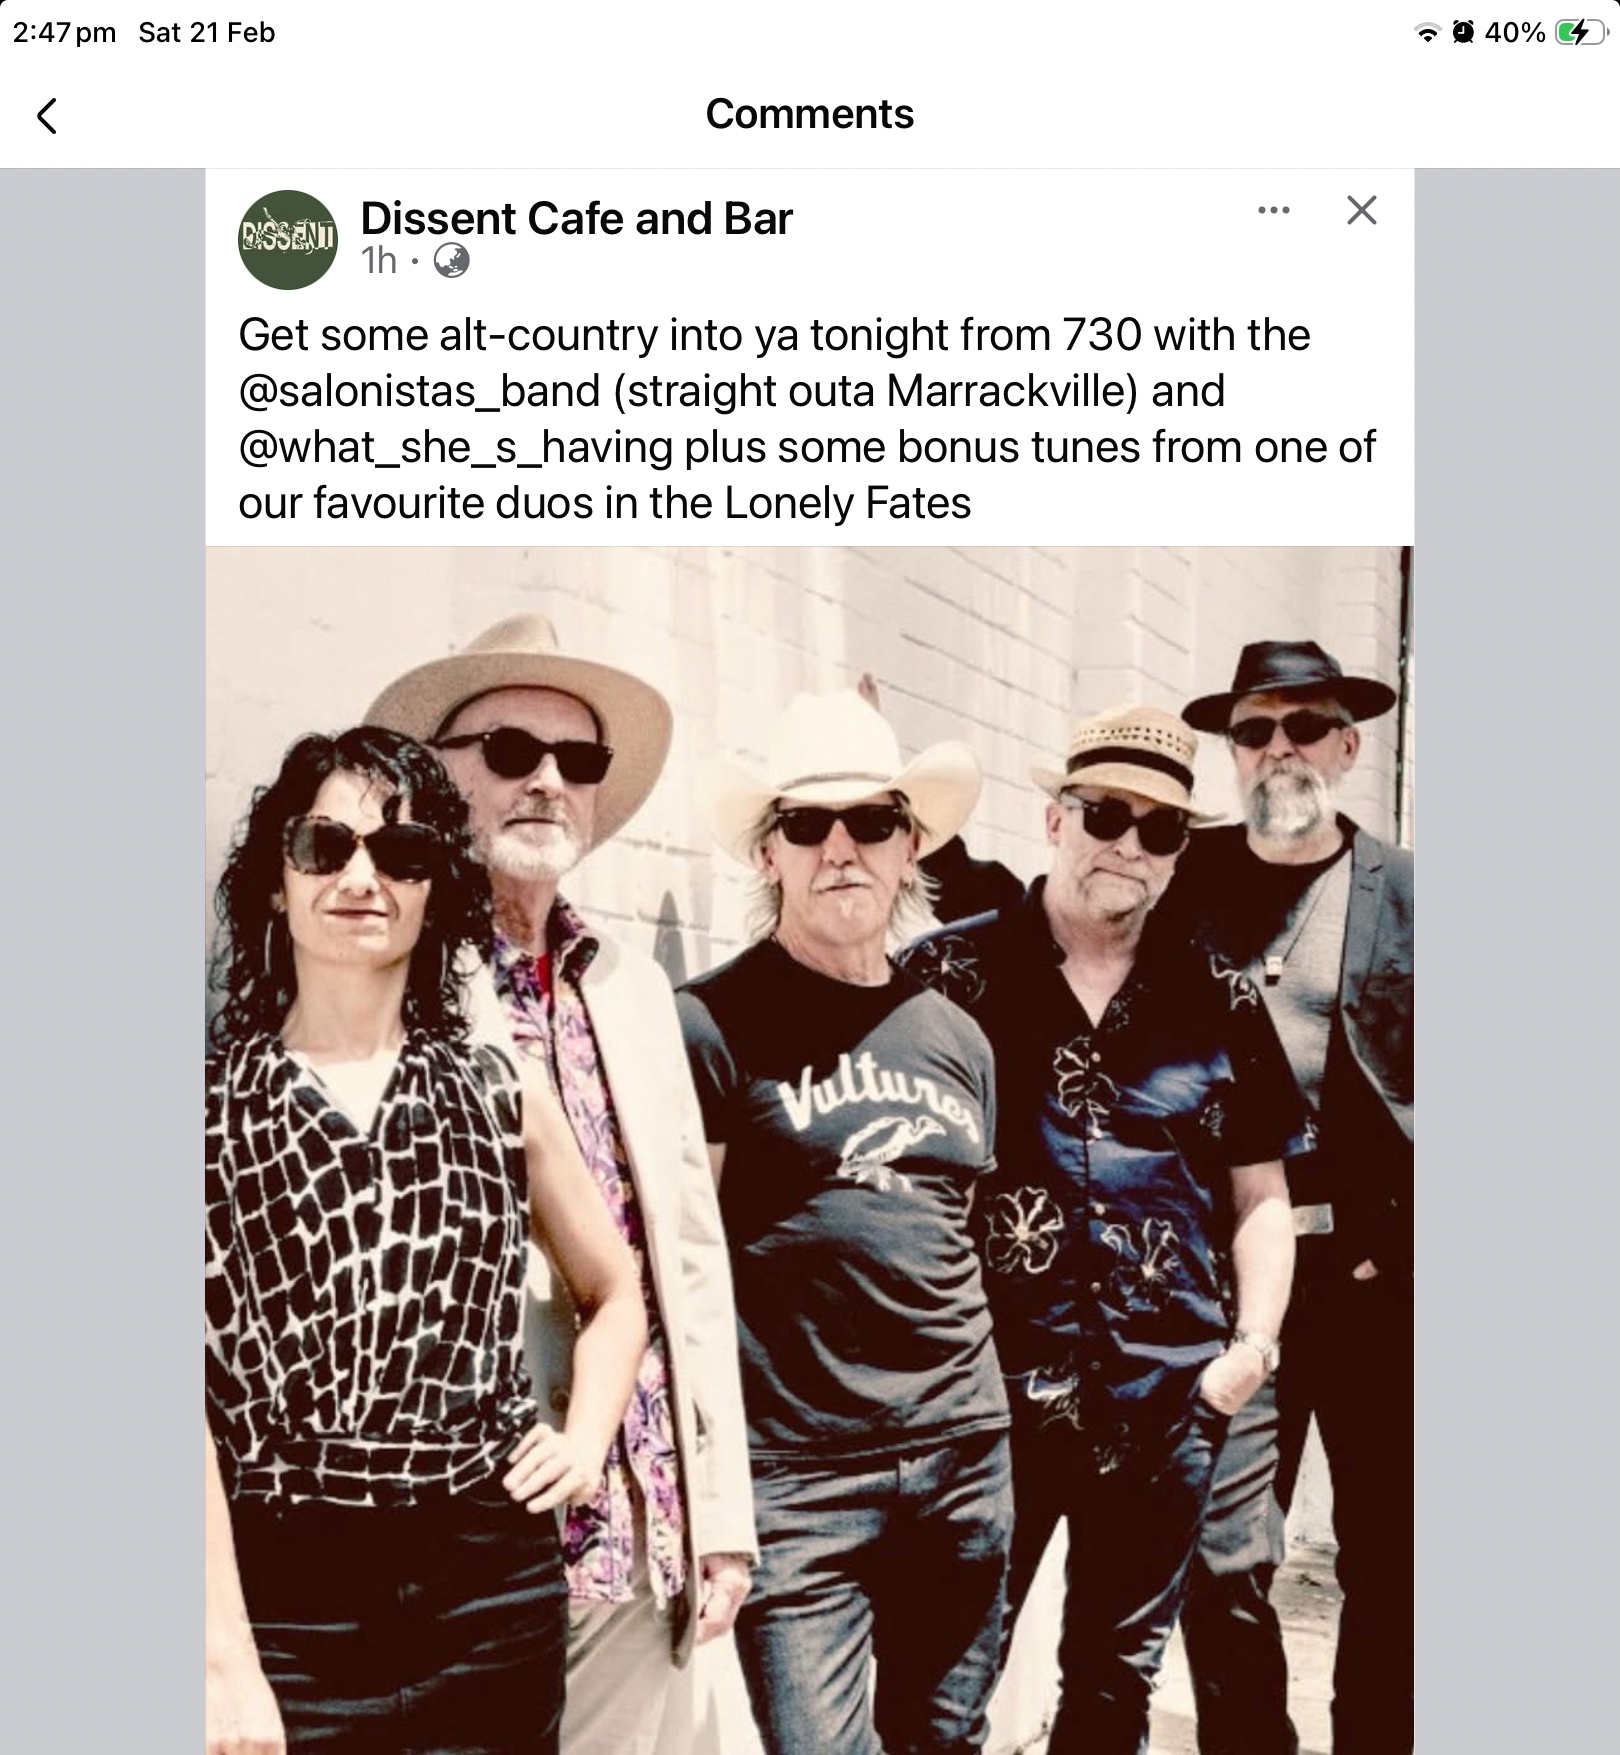Tap the 40% battery percentage

tap(1515, 33)
